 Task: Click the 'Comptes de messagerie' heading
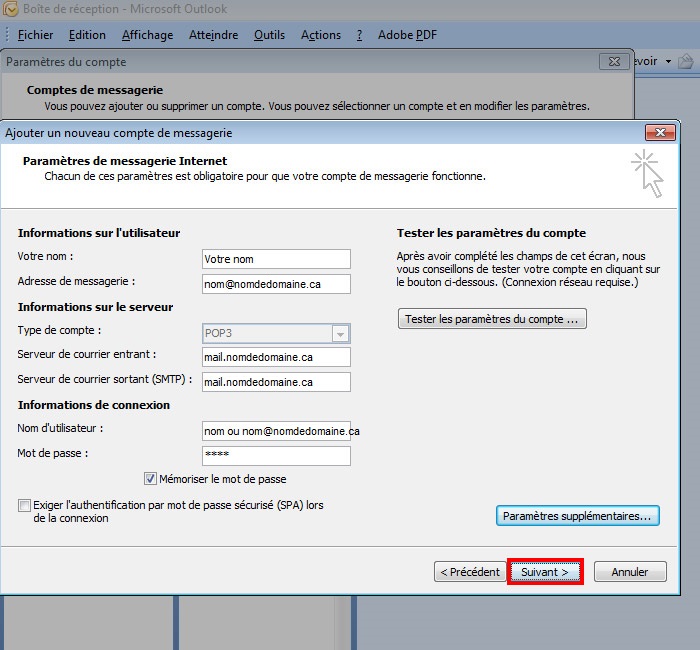[95, 90]
